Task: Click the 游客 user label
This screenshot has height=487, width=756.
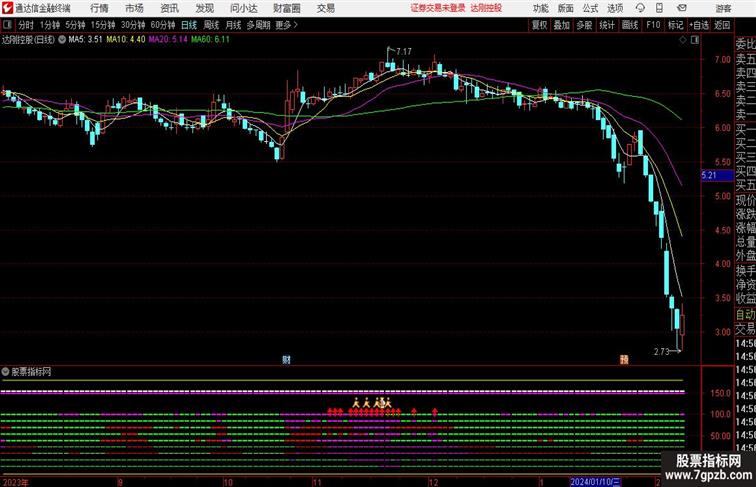Action: pyautogui.click(x=723, y=8)
